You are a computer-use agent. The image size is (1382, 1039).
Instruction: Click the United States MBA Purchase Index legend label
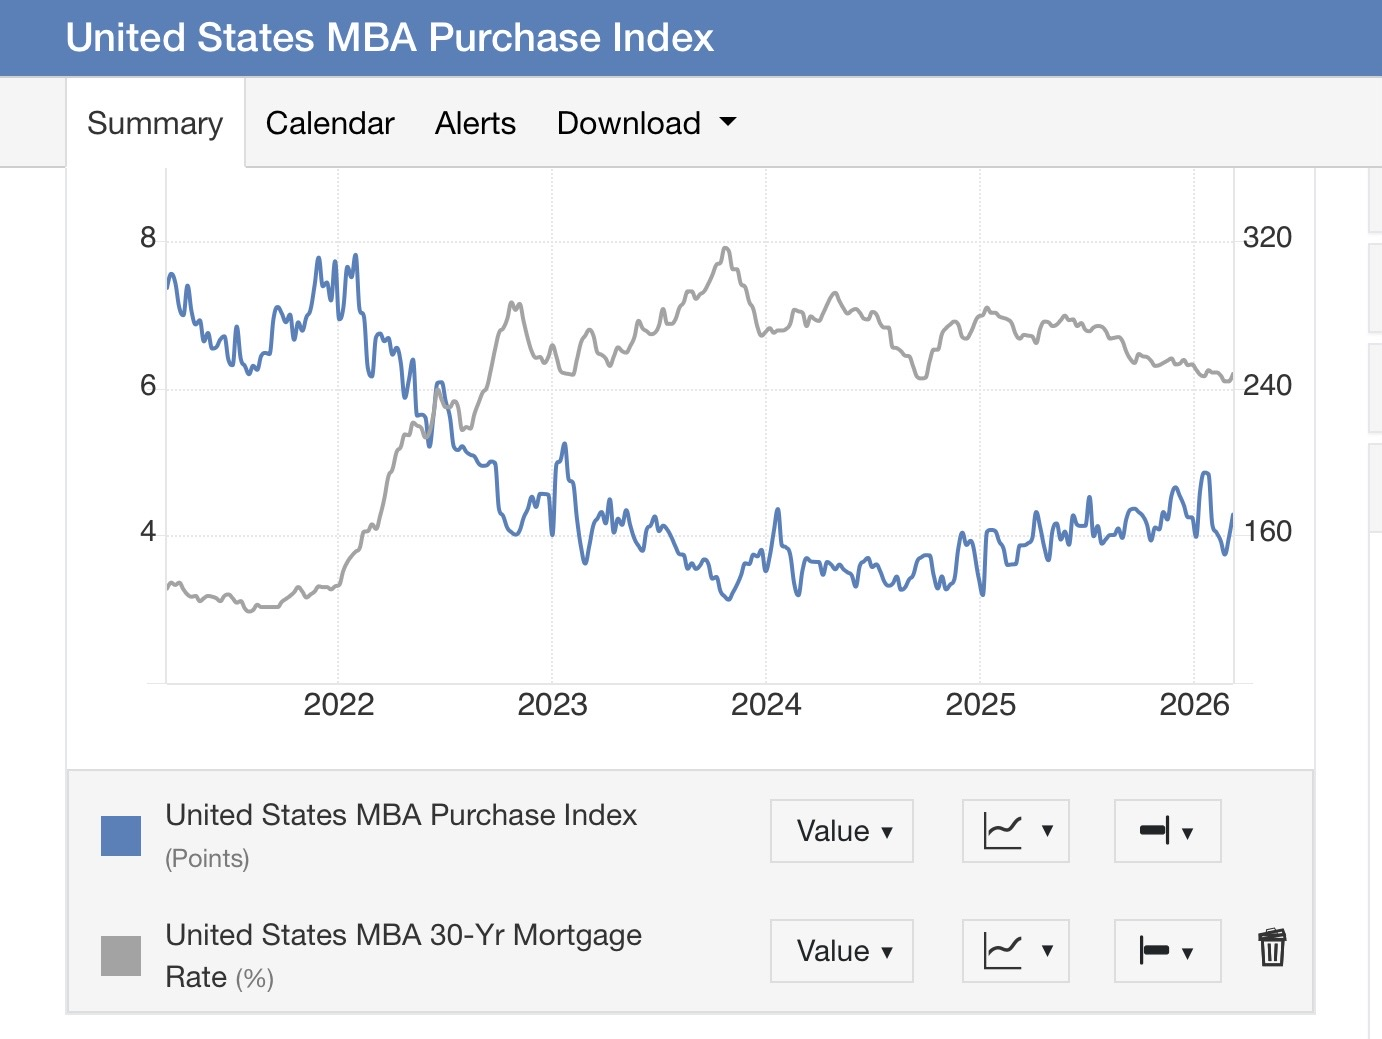(401, 815)
